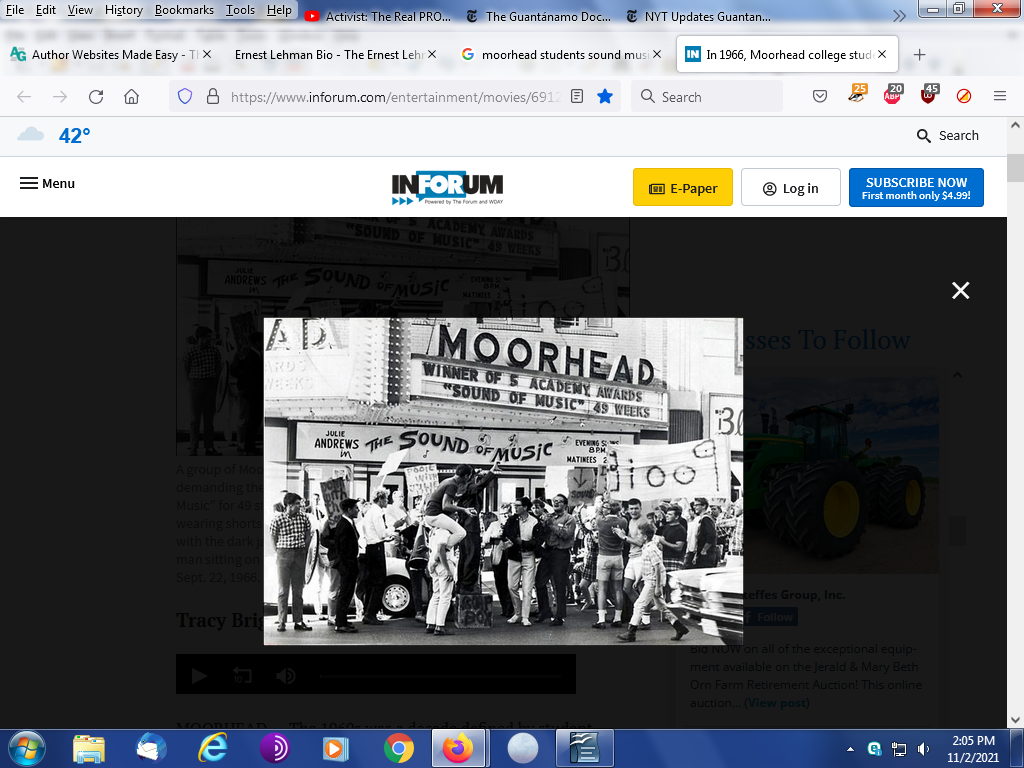Viewport: 1024px width, 768px height.
Task: Click the audio progress bar
Action: 441,676
